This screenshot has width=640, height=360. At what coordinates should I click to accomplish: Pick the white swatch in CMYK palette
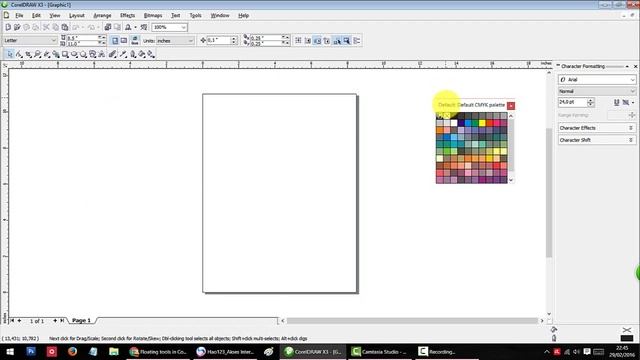[454, 123]
